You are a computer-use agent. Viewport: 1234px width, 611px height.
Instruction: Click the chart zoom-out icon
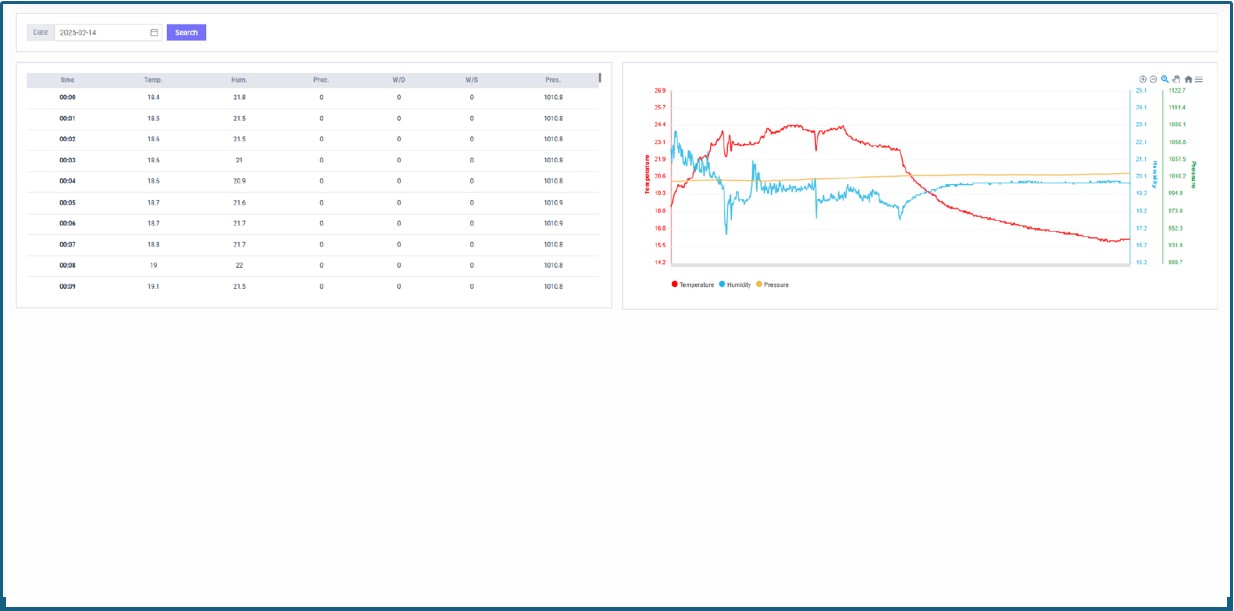[x=1153, y=79]
